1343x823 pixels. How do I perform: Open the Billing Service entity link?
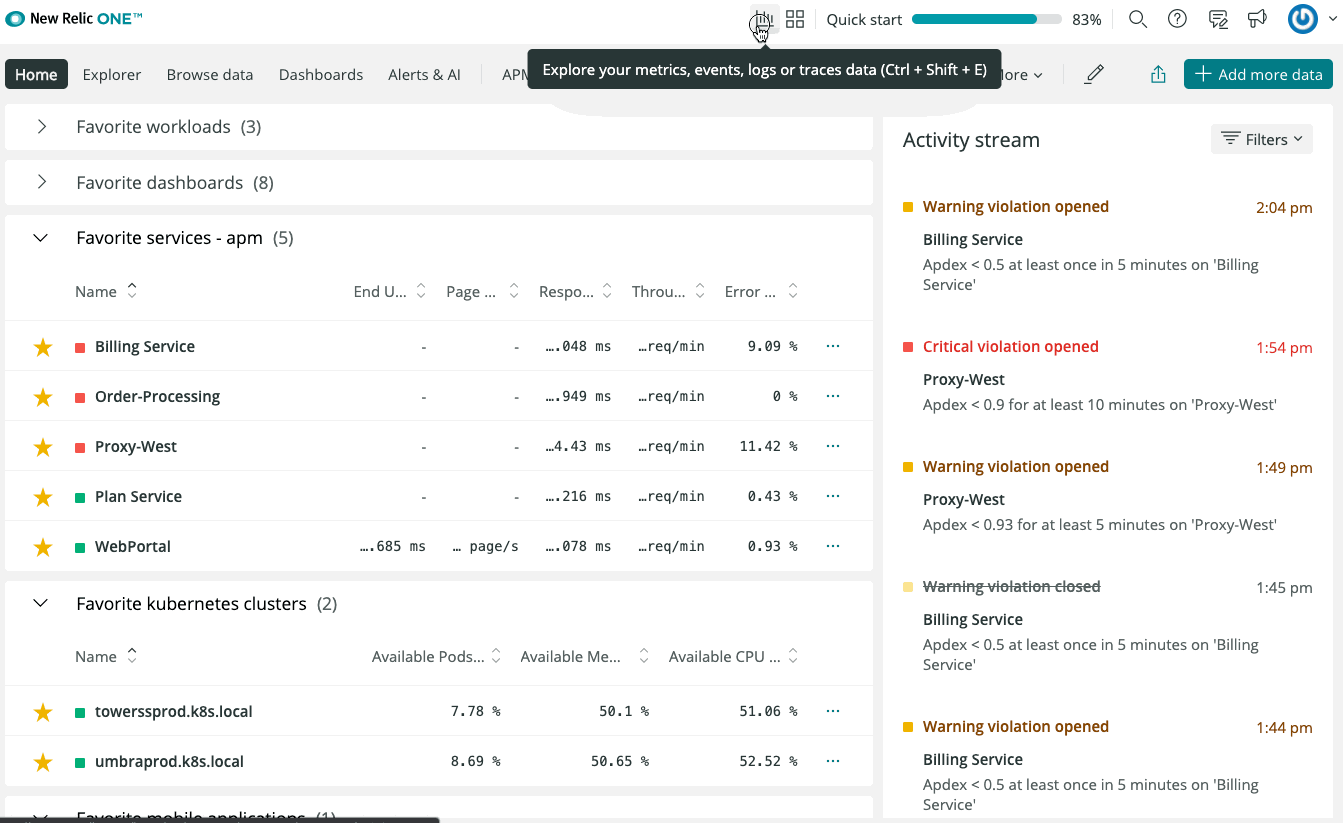[145, 346]
